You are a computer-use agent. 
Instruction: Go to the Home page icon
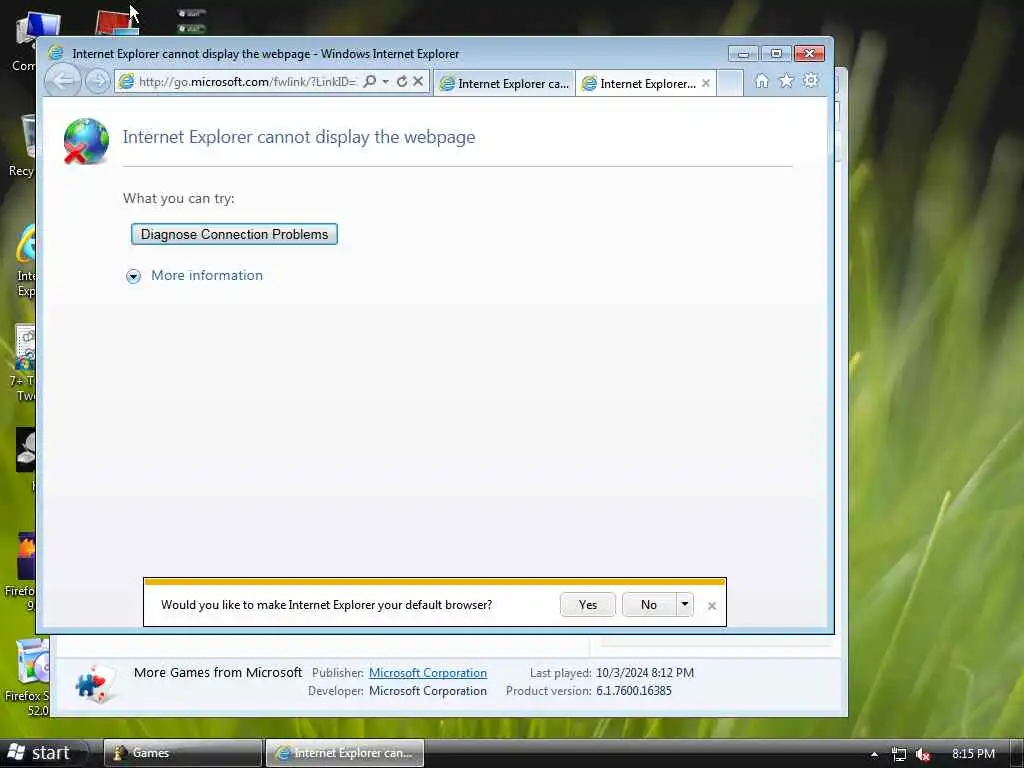(761, 81)
